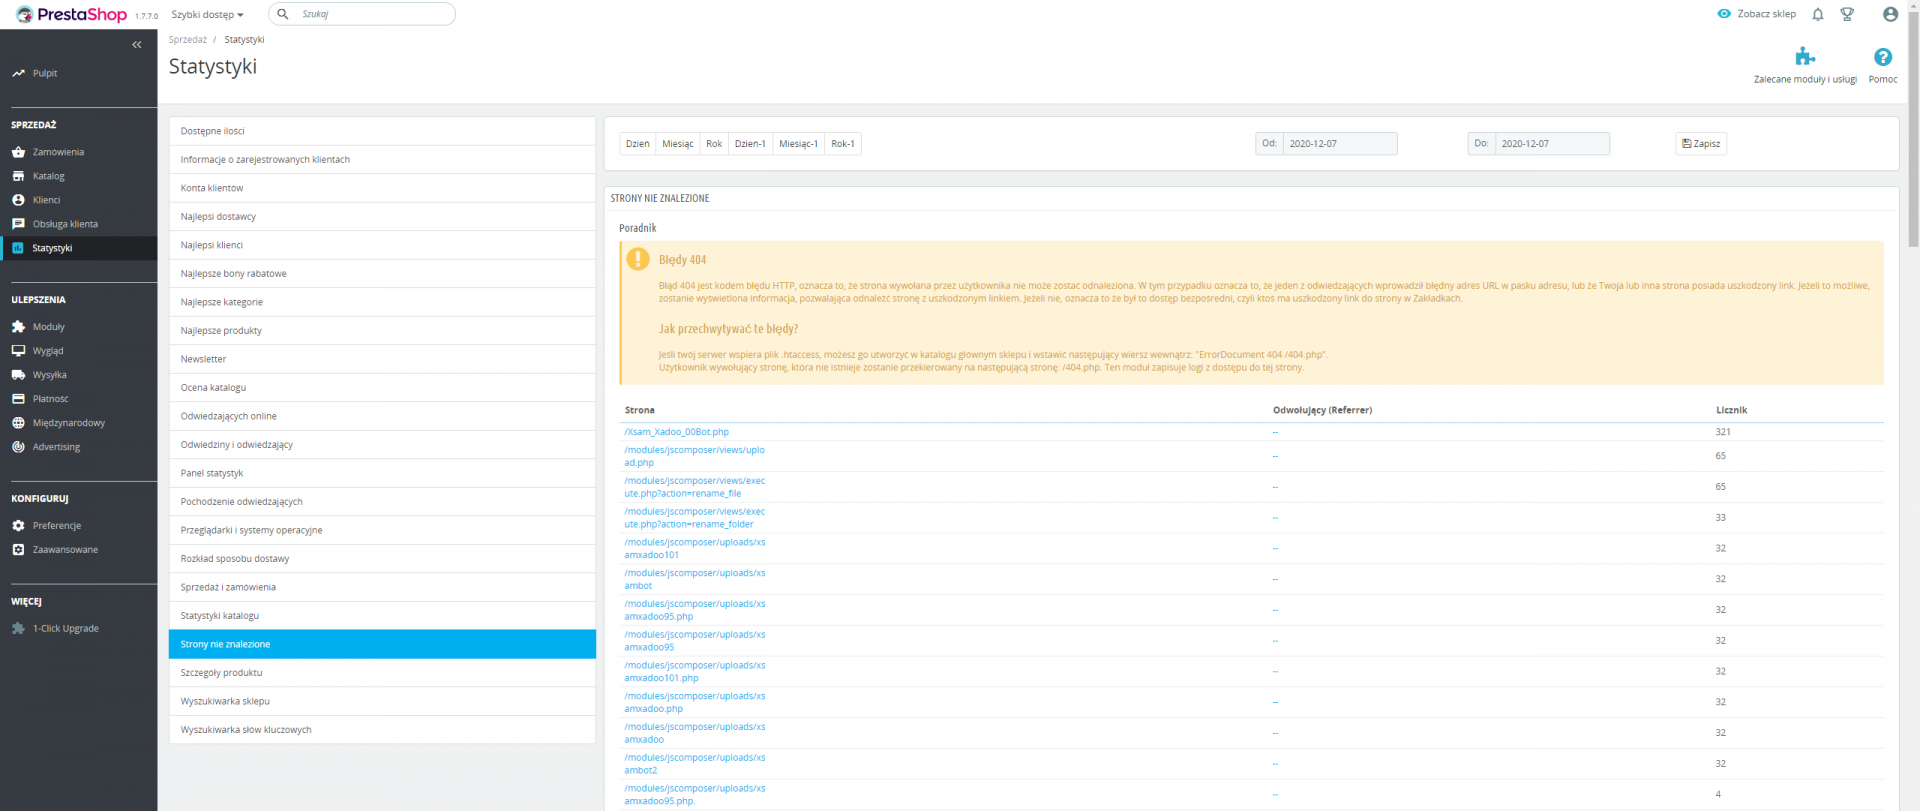Select Statystyki in the sidebar

click(x=78, y=248)
